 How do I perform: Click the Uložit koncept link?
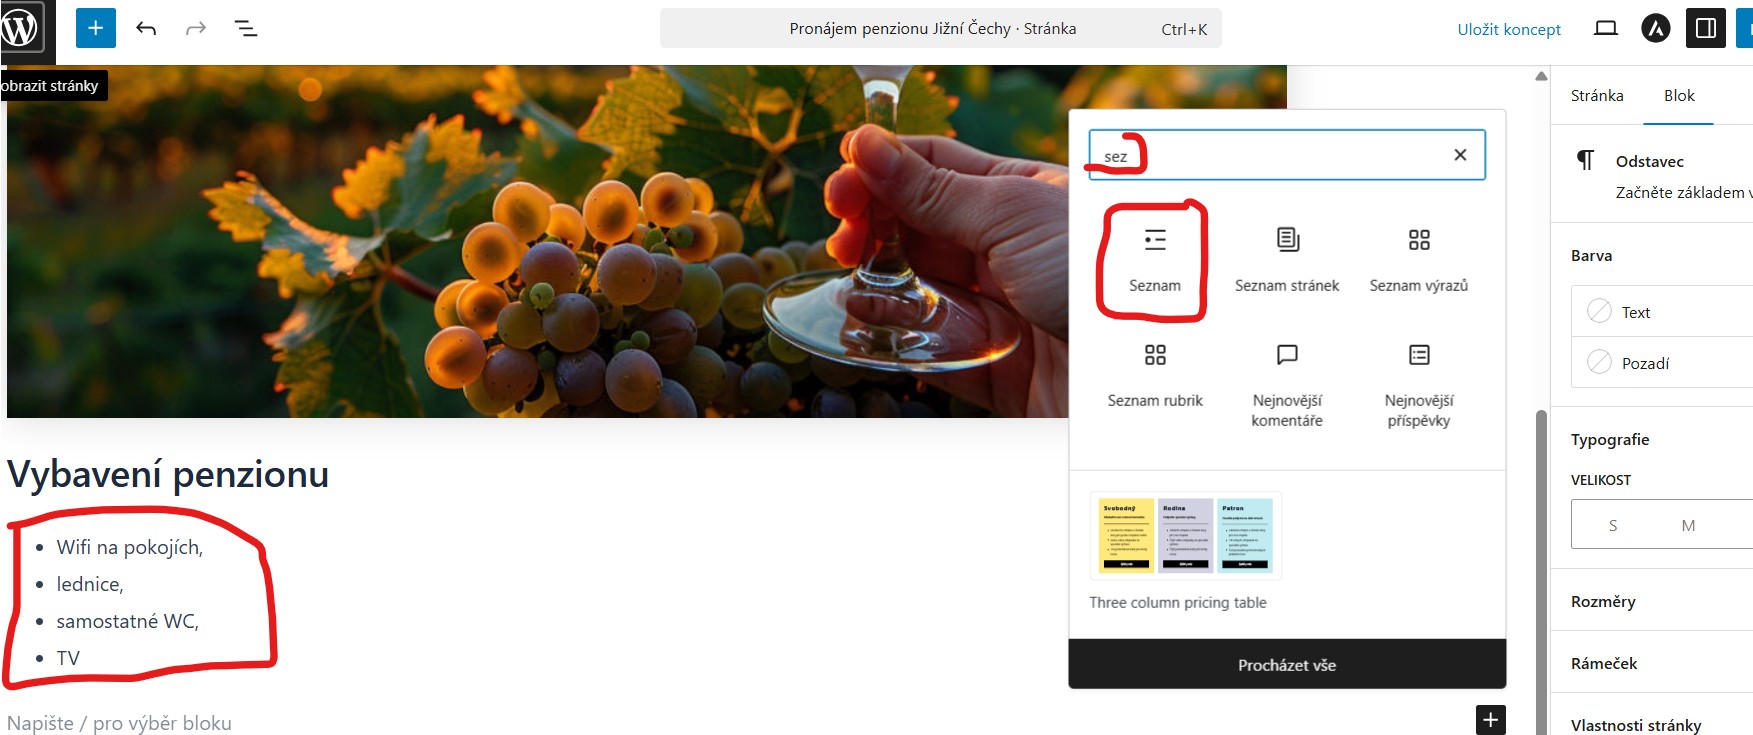coord(1508,29)
